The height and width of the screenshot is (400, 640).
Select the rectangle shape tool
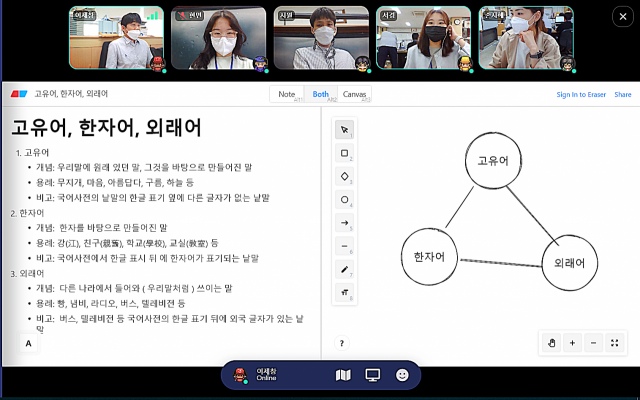pos(344,153)
